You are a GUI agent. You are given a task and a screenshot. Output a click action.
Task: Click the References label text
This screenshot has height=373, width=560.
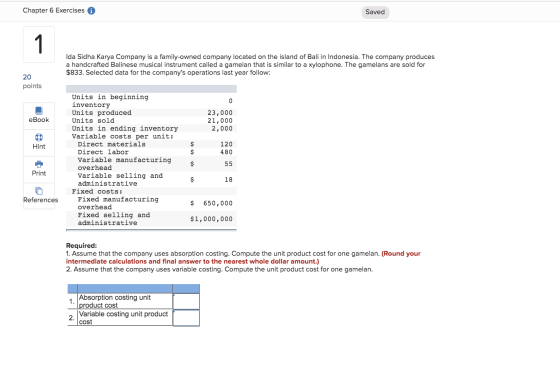tap(40, 200)
